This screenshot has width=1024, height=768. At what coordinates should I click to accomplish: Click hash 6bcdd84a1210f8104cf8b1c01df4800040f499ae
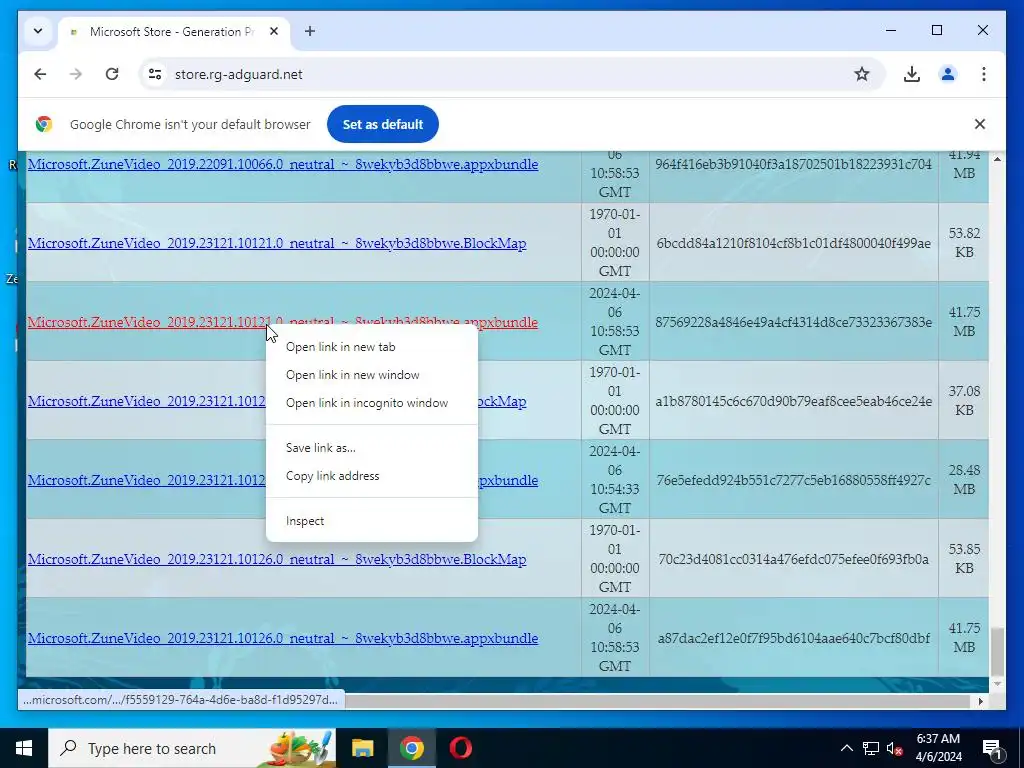pos(793,243)
